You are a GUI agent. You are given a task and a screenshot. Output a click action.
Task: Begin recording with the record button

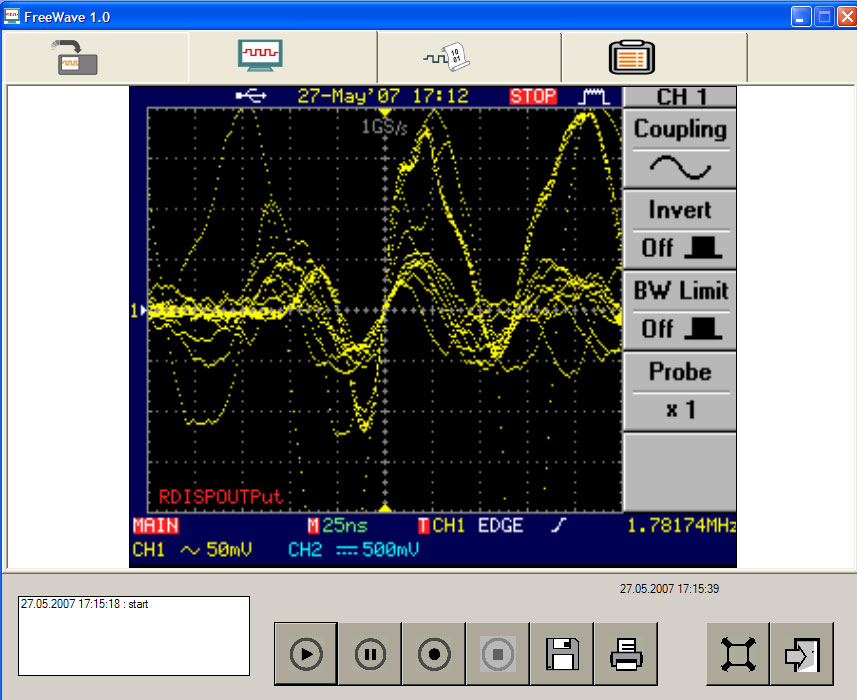tap(434, 654)
